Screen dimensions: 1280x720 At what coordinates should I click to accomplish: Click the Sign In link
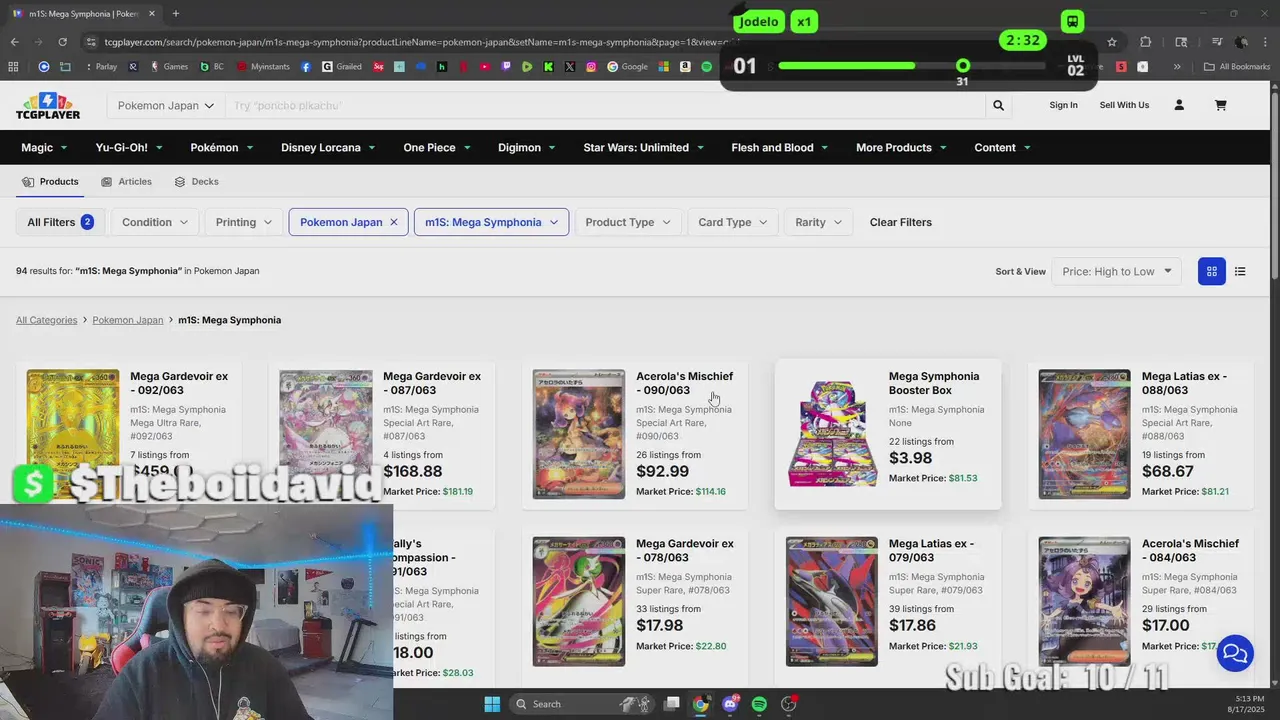(1063, 105)
